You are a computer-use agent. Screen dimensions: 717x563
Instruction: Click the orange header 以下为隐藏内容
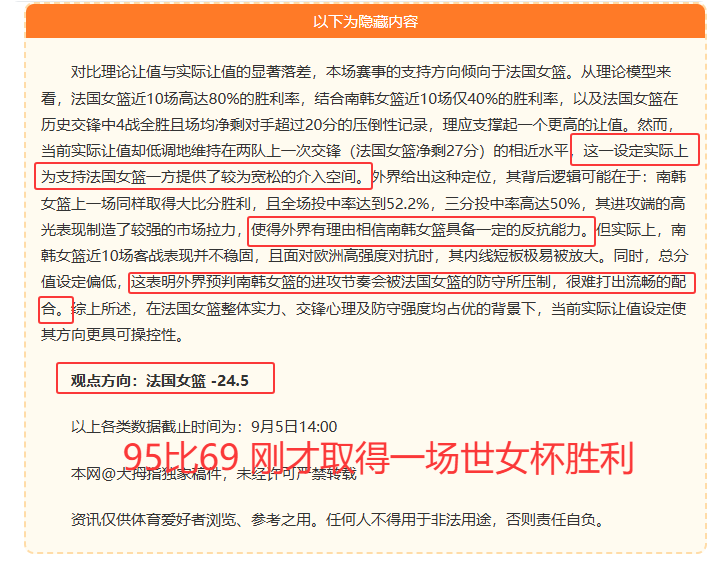(365, 21)
